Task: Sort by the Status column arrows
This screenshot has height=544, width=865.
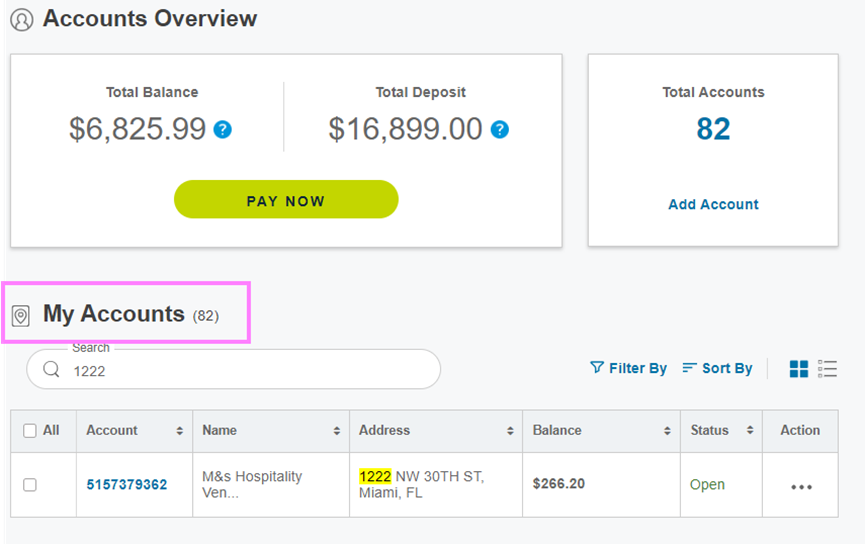Action: coord(750,430)
